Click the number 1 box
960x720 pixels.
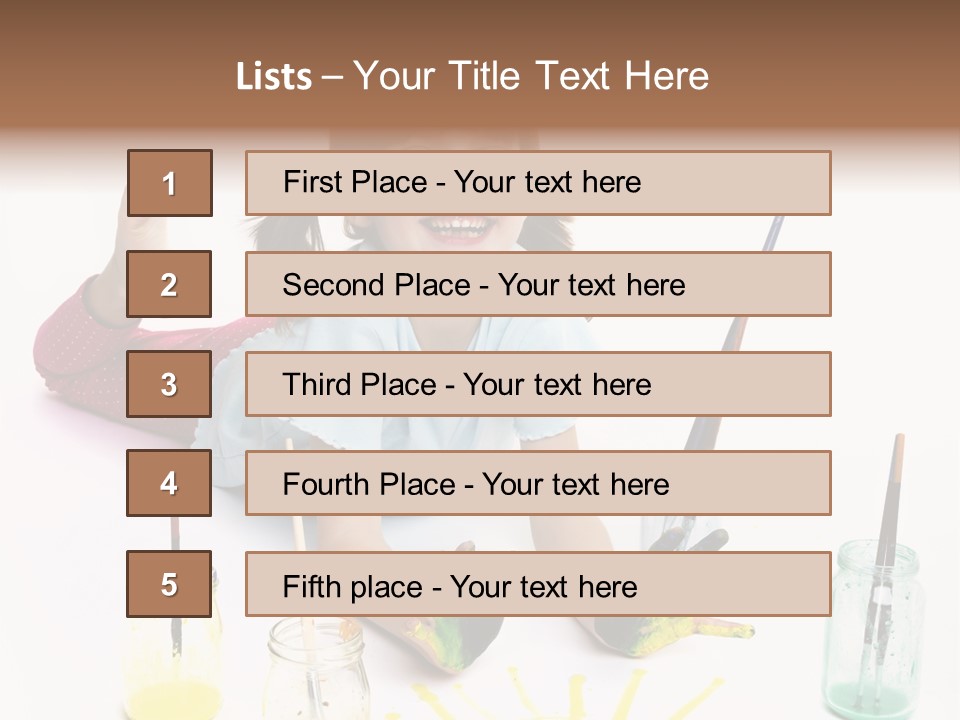[169, 183]
